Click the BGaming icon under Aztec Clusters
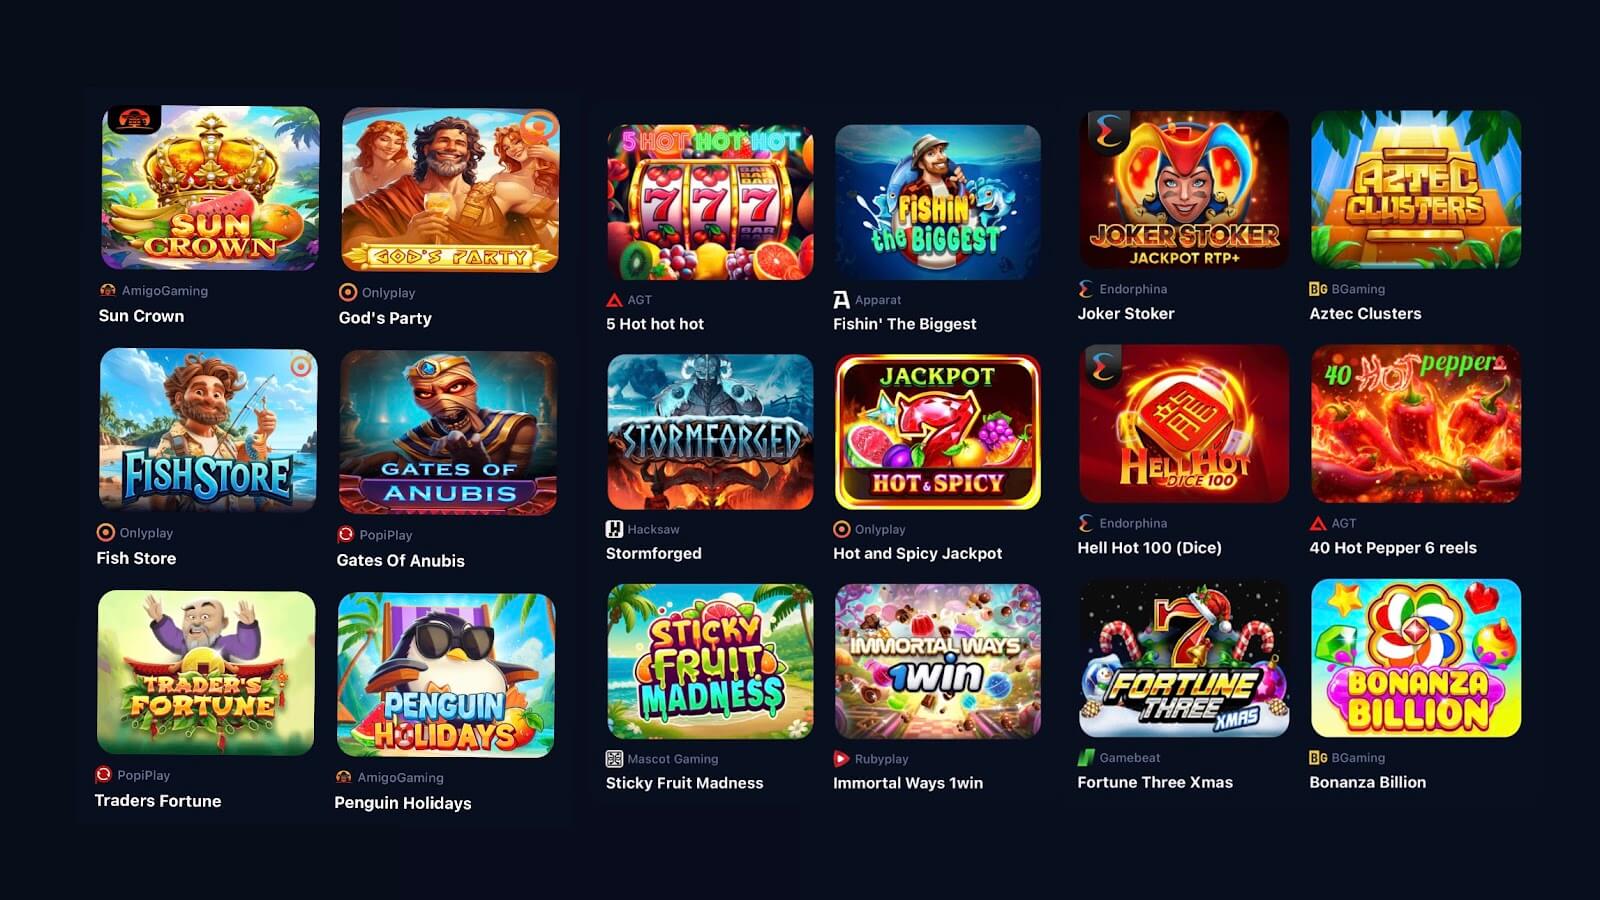The width and height of the screenshot is (1600, 900). pyautogui.click(x=1318, y=289)
